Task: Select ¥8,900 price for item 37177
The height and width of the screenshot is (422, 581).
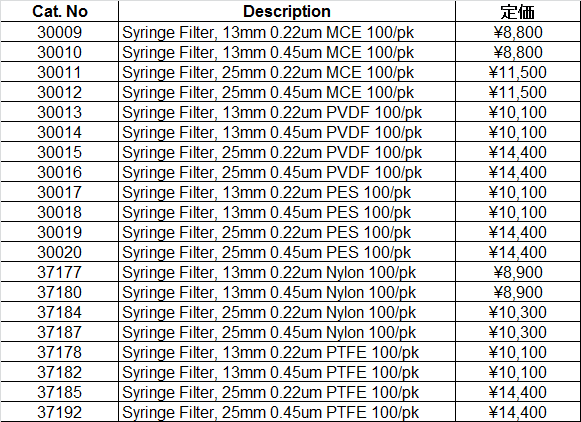Action: click(518, 272)
